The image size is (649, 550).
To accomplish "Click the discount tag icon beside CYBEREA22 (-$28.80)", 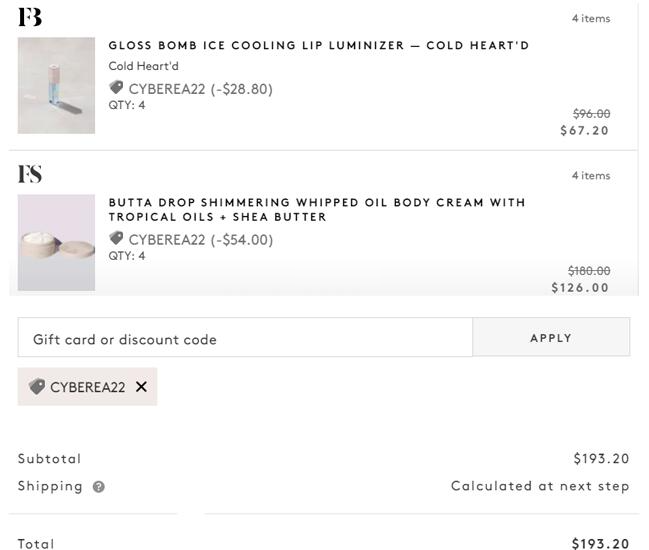I will (116, 88).
